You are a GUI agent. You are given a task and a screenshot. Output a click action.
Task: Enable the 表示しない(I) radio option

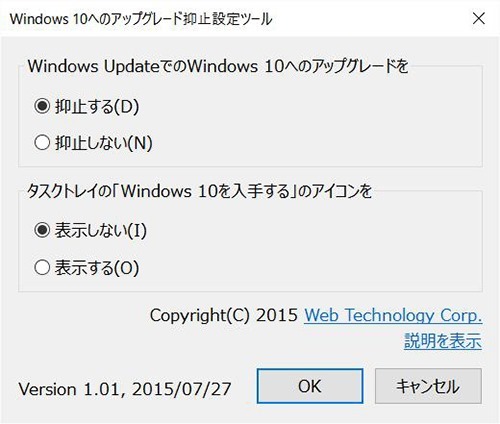pyautogui.click(x=42, y=231)
